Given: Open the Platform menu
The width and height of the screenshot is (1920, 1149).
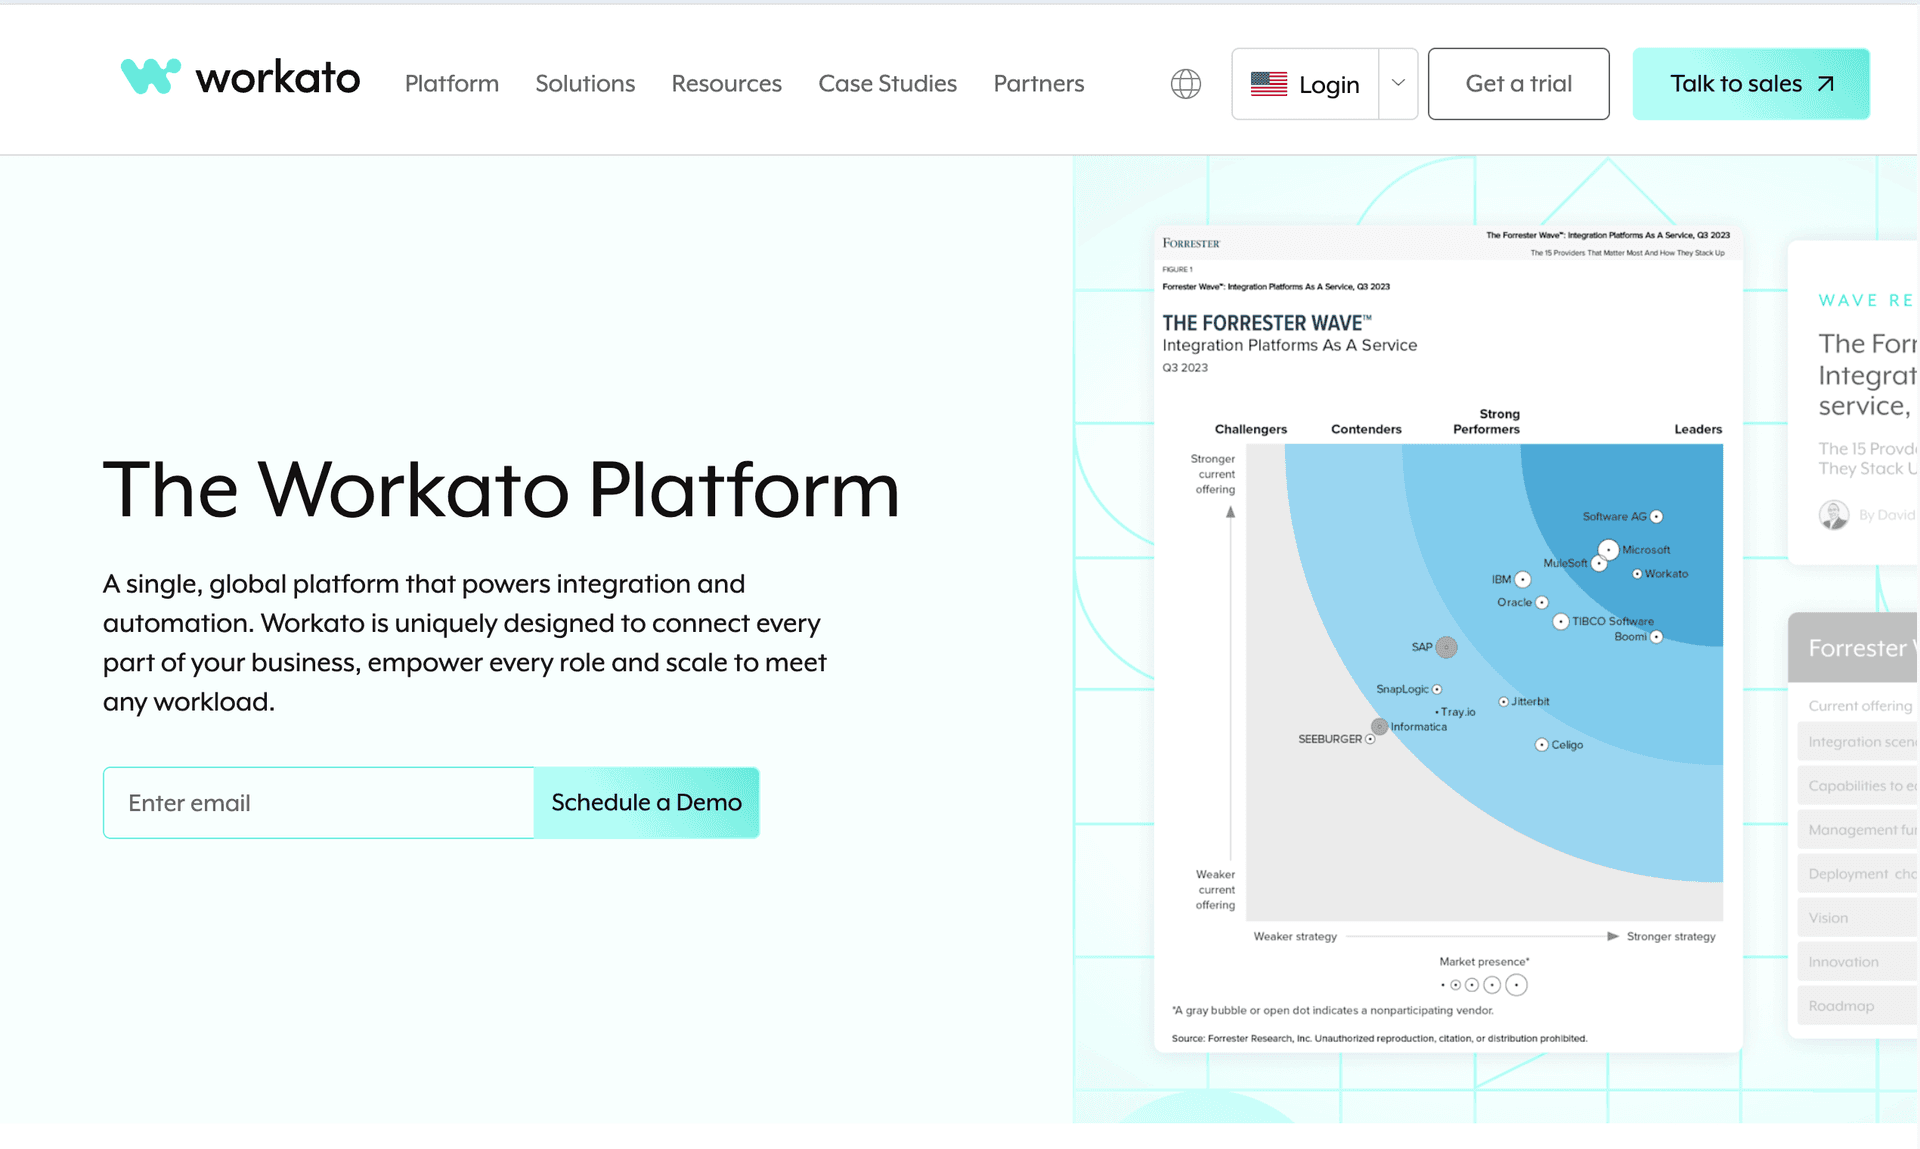Looking at the screenshot, I should coord(452,84).
